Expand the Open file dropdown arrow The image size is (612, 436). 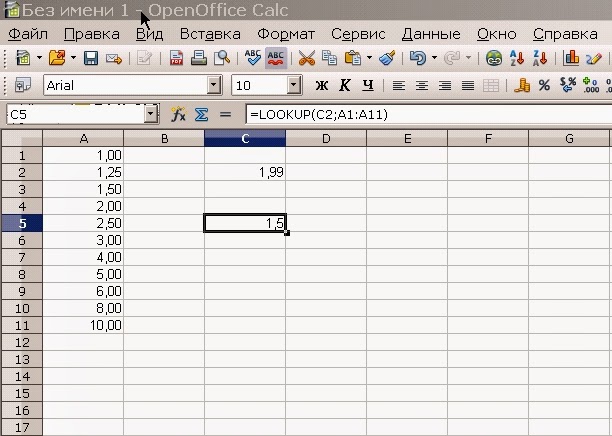(73, 58)
